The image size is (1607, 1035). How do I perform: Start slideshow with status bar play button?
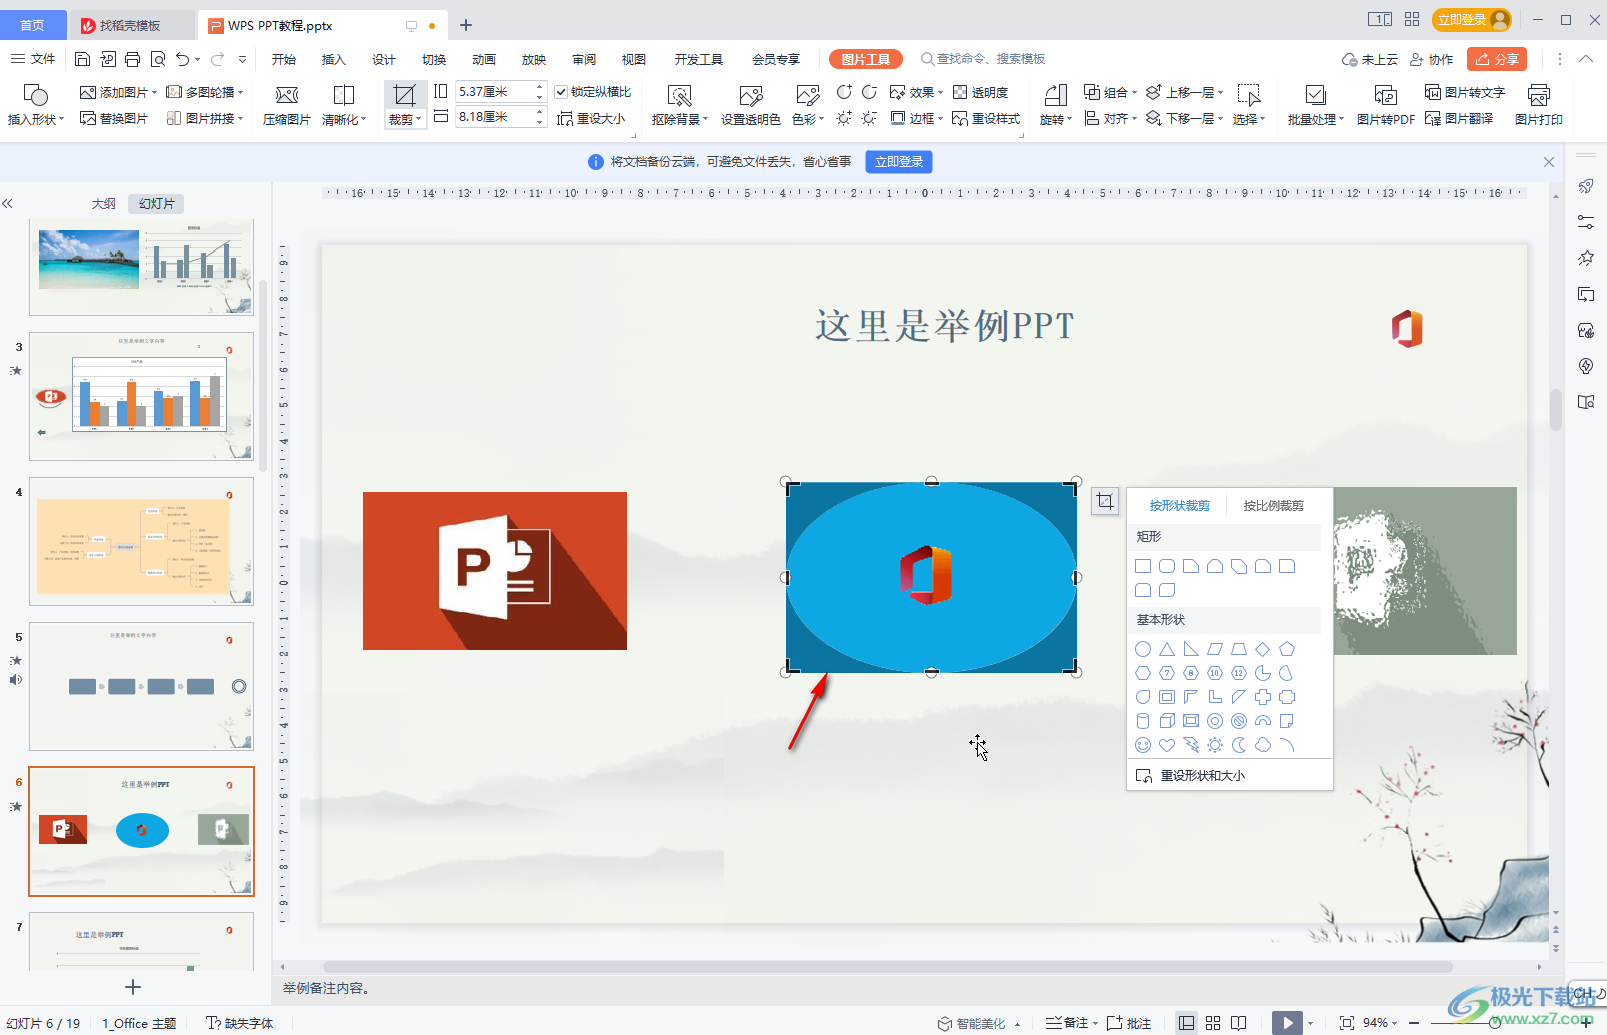1287,1022
